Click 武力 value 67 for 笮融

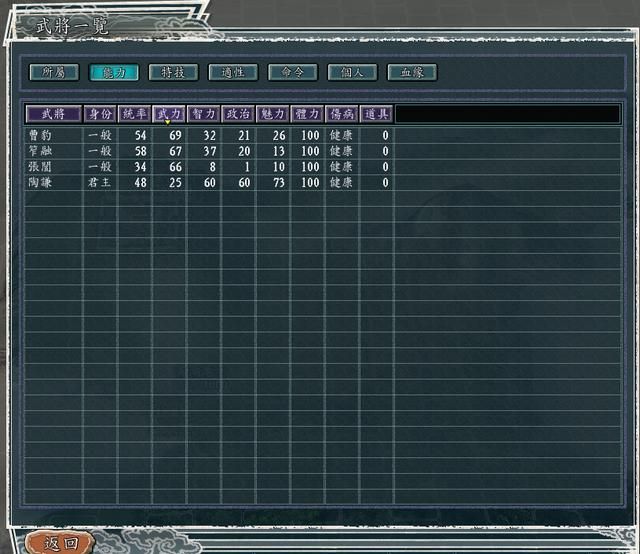coord(176,151)
